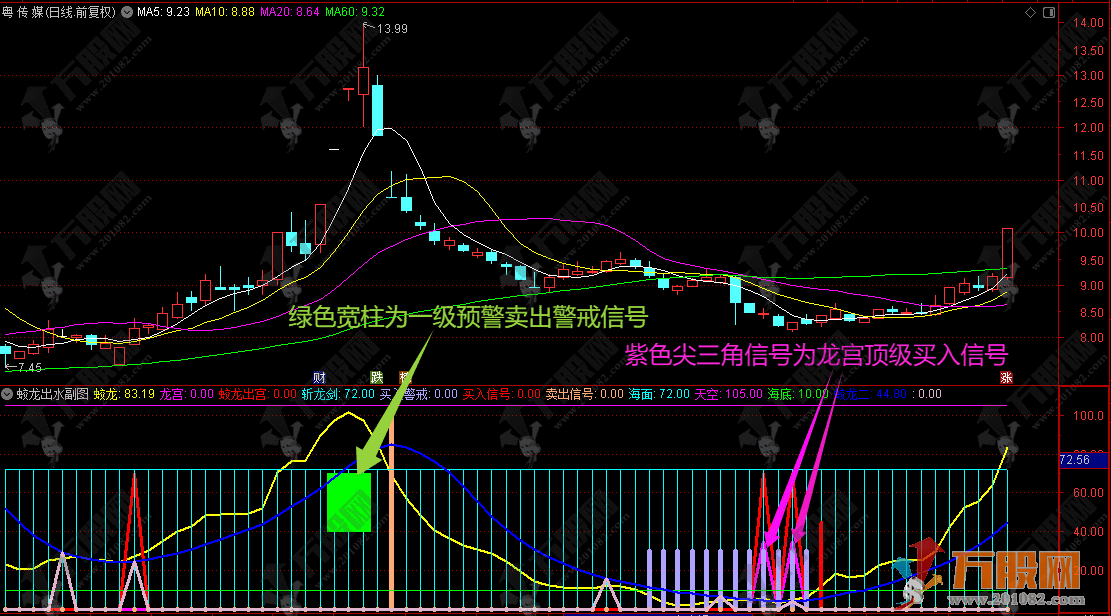Switch to the 涨 tab on the right

coord(1007,377)
